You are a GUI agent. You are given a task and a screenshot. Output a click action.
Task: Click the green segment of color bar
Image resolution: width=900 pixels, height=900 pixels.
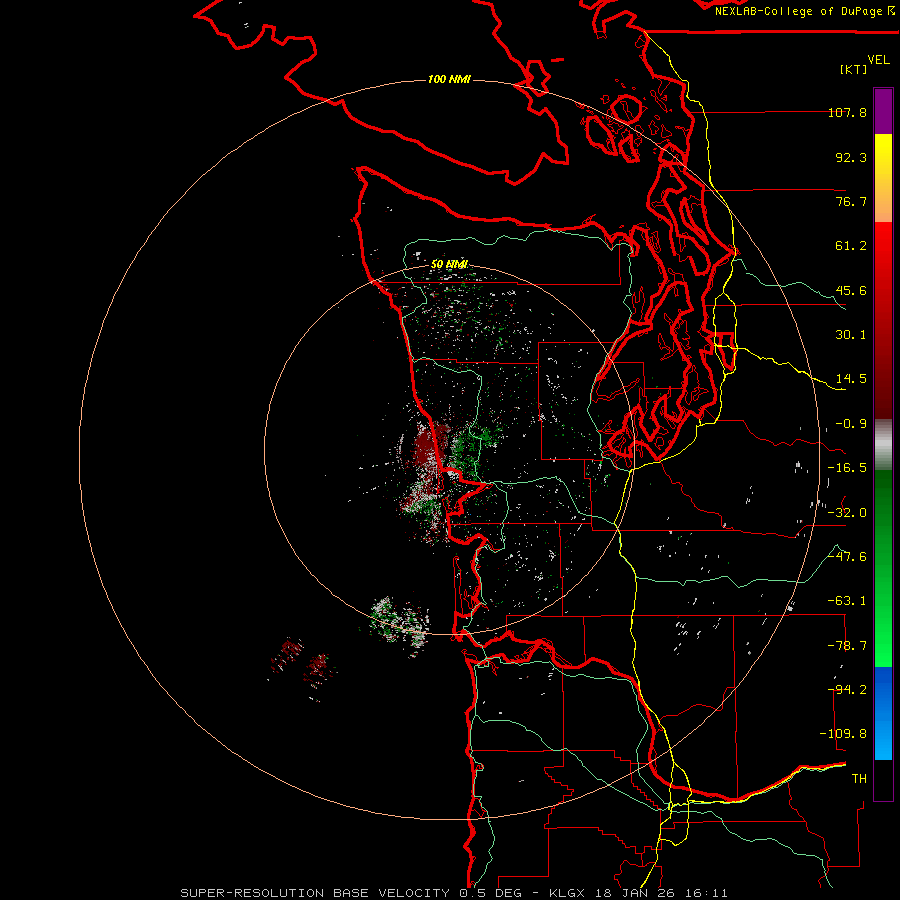883,568
